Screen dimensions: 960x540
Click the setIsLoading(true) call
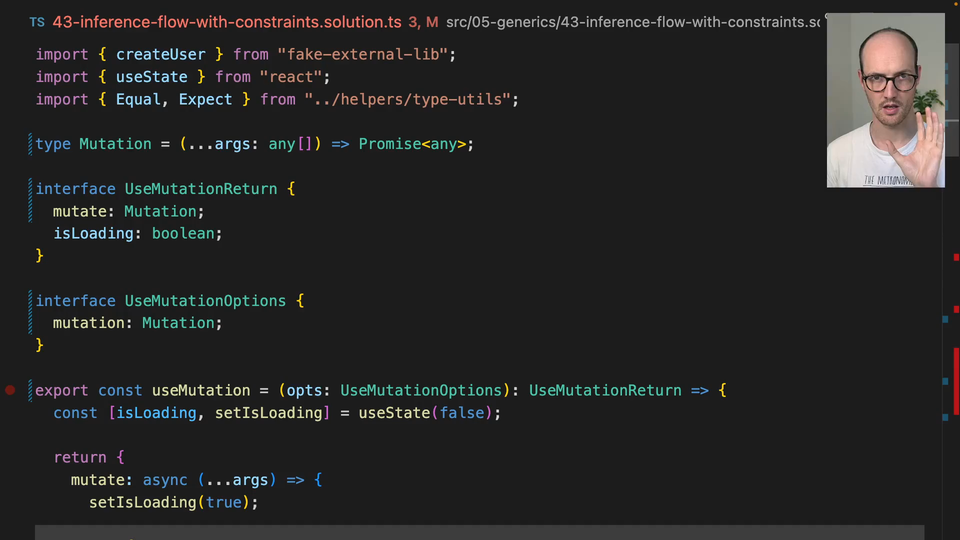coord(173,502)
